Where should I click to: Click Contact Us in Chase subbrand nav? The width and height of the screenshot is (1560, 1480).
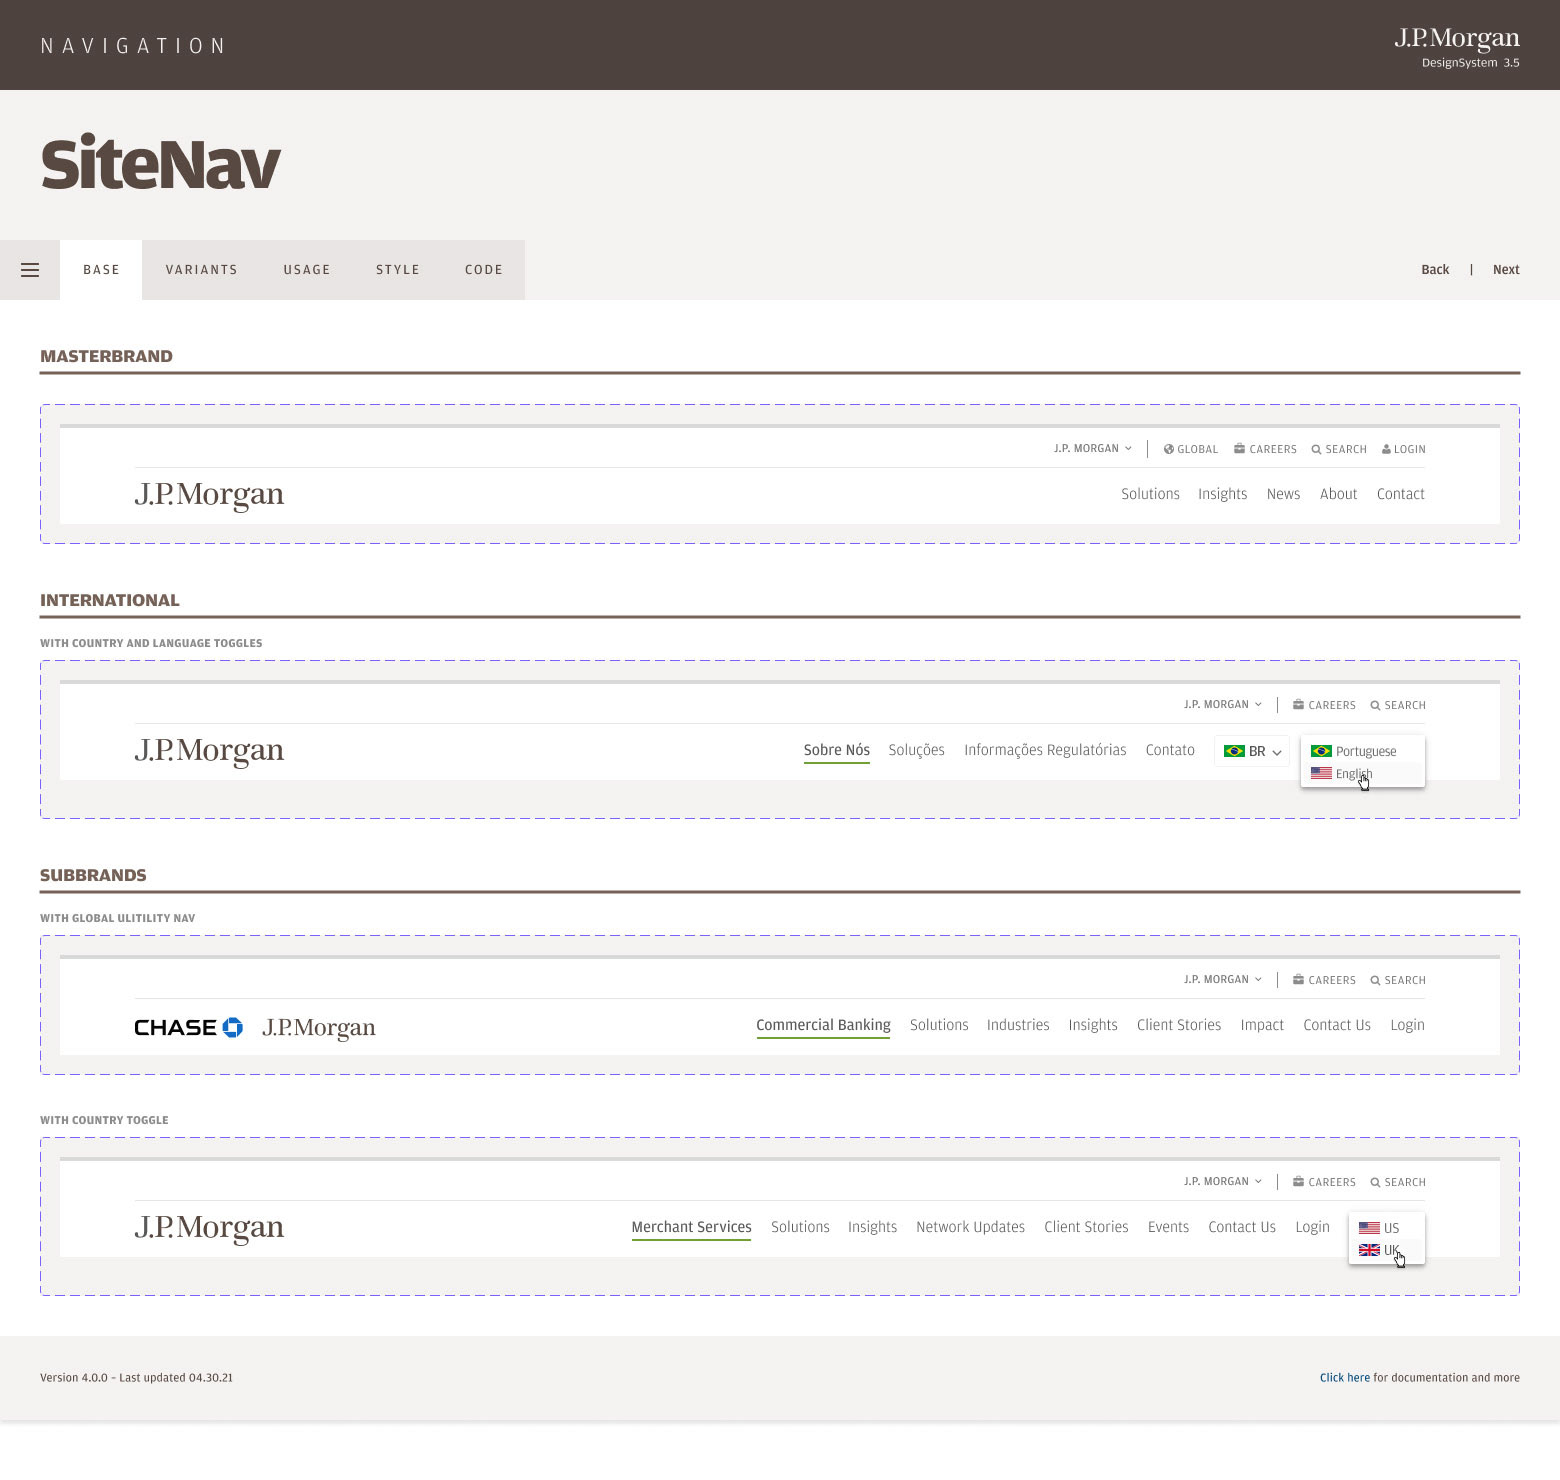(1337, 1025)
